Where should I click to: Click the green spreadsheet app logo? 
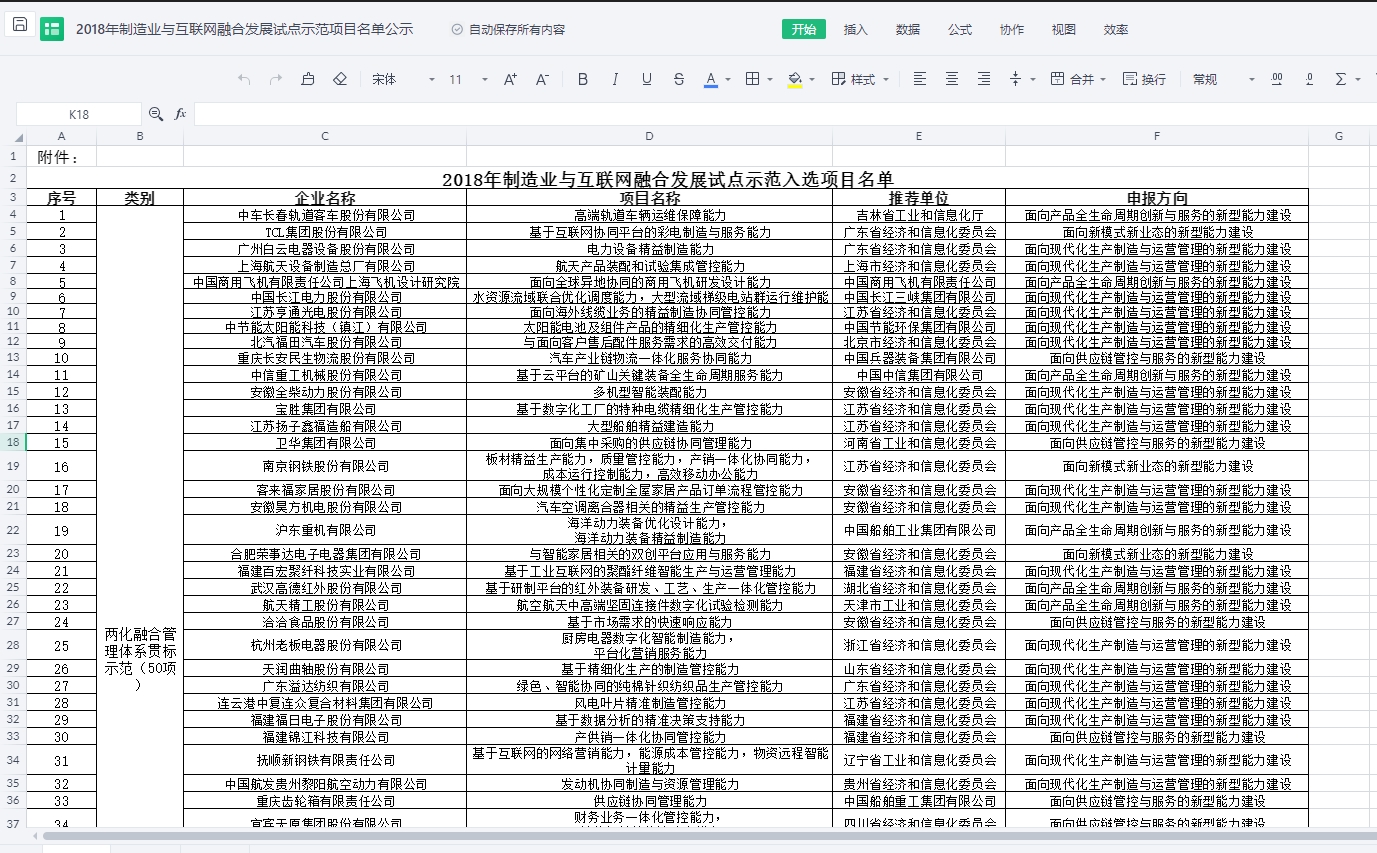click(x=52, y=29)
